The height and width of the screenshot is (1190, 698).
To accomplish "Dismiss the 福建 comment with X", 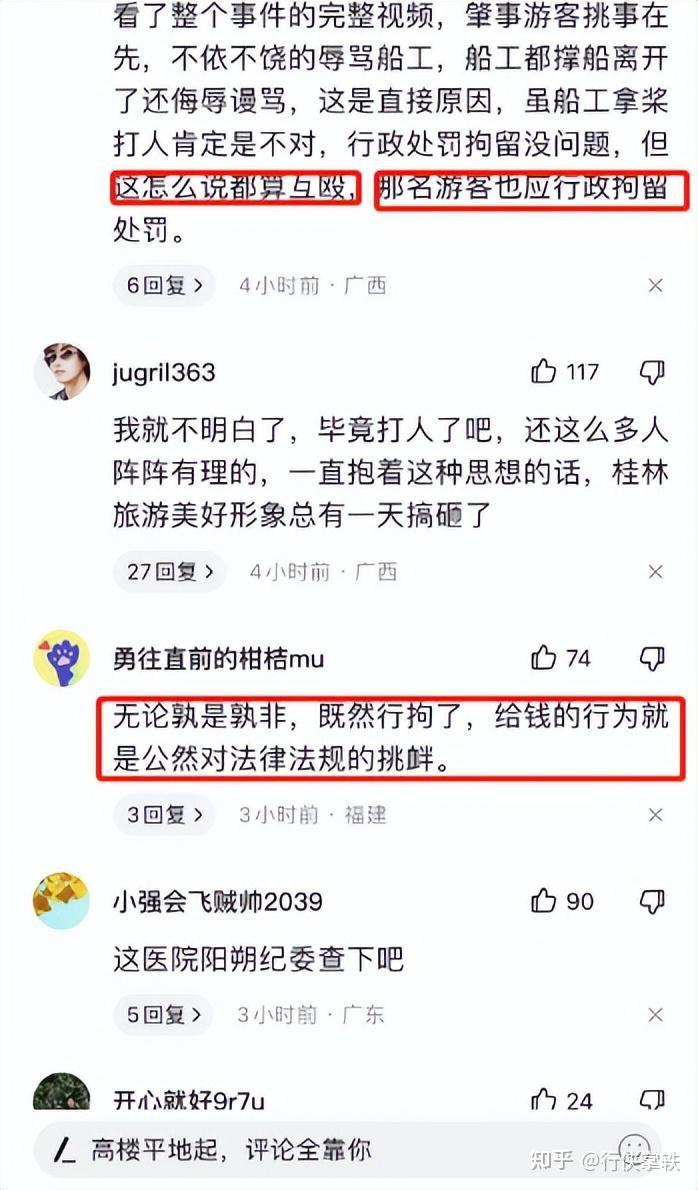I will [656, 815].
